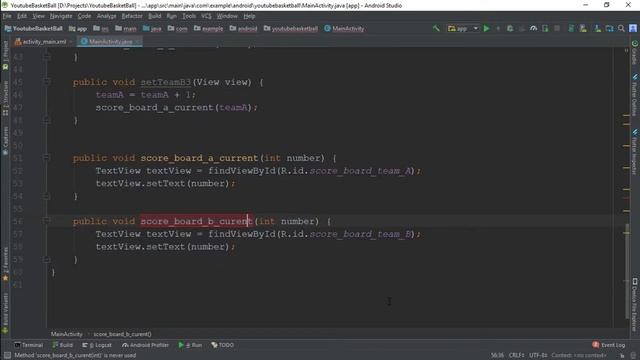Toggle the Structure side panel
The image size is (640, 360).
pyautogui.click(x=5, y=98)
